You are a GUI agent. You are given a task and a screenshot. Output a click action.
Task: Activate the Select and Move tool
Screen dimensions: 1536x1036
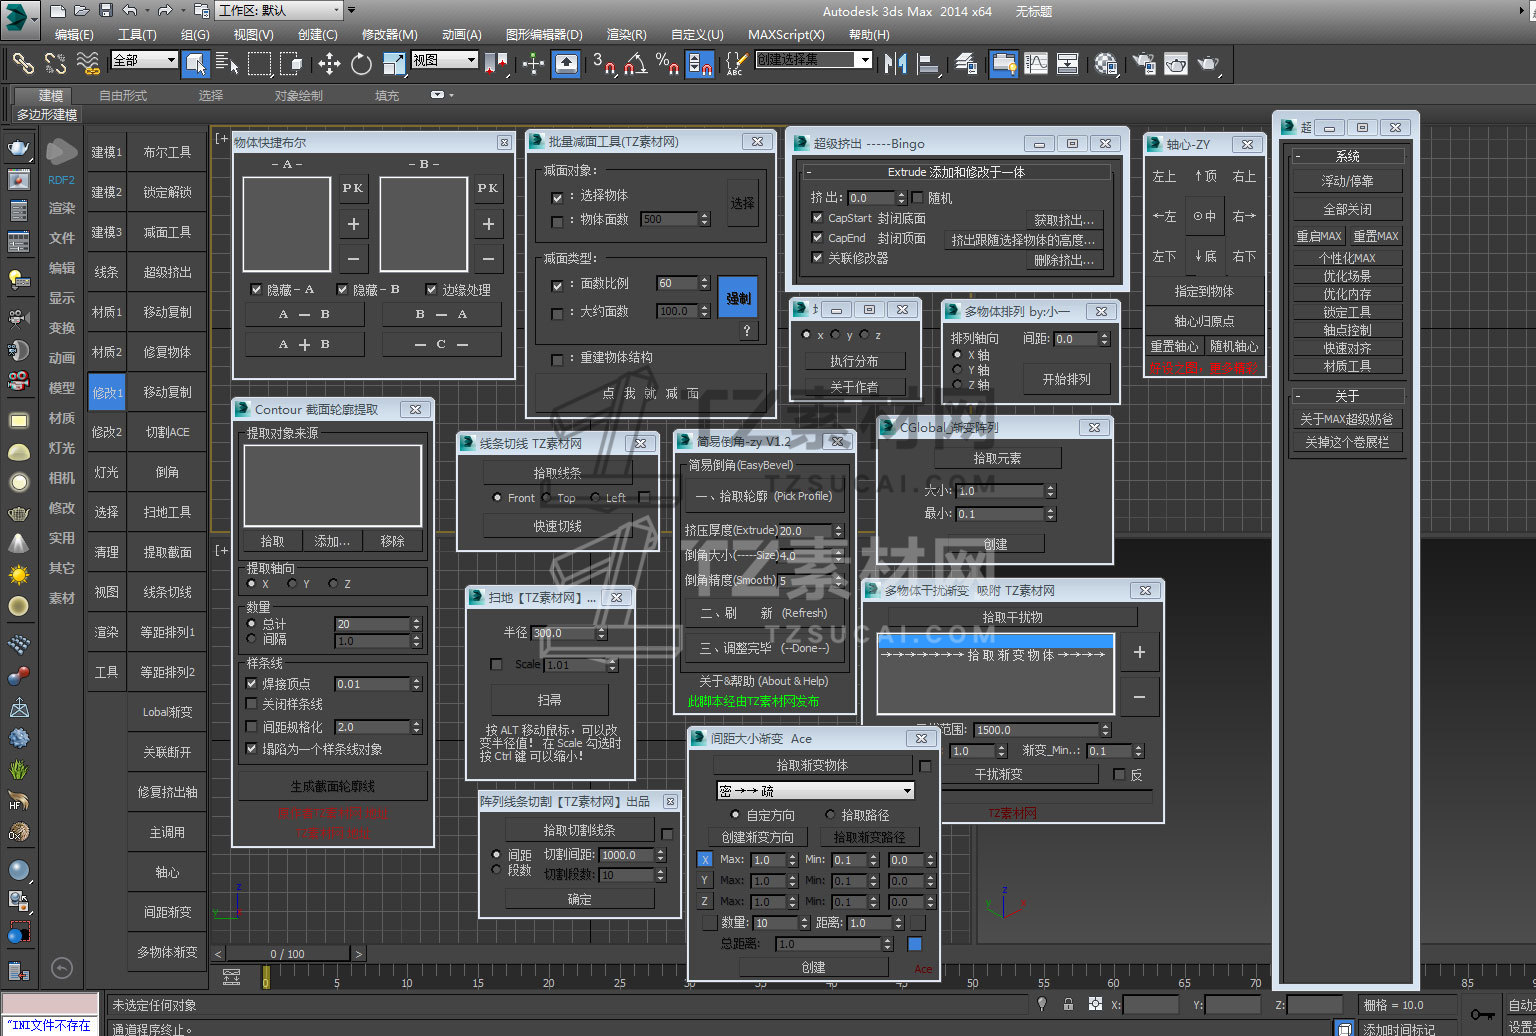point(329,63)
